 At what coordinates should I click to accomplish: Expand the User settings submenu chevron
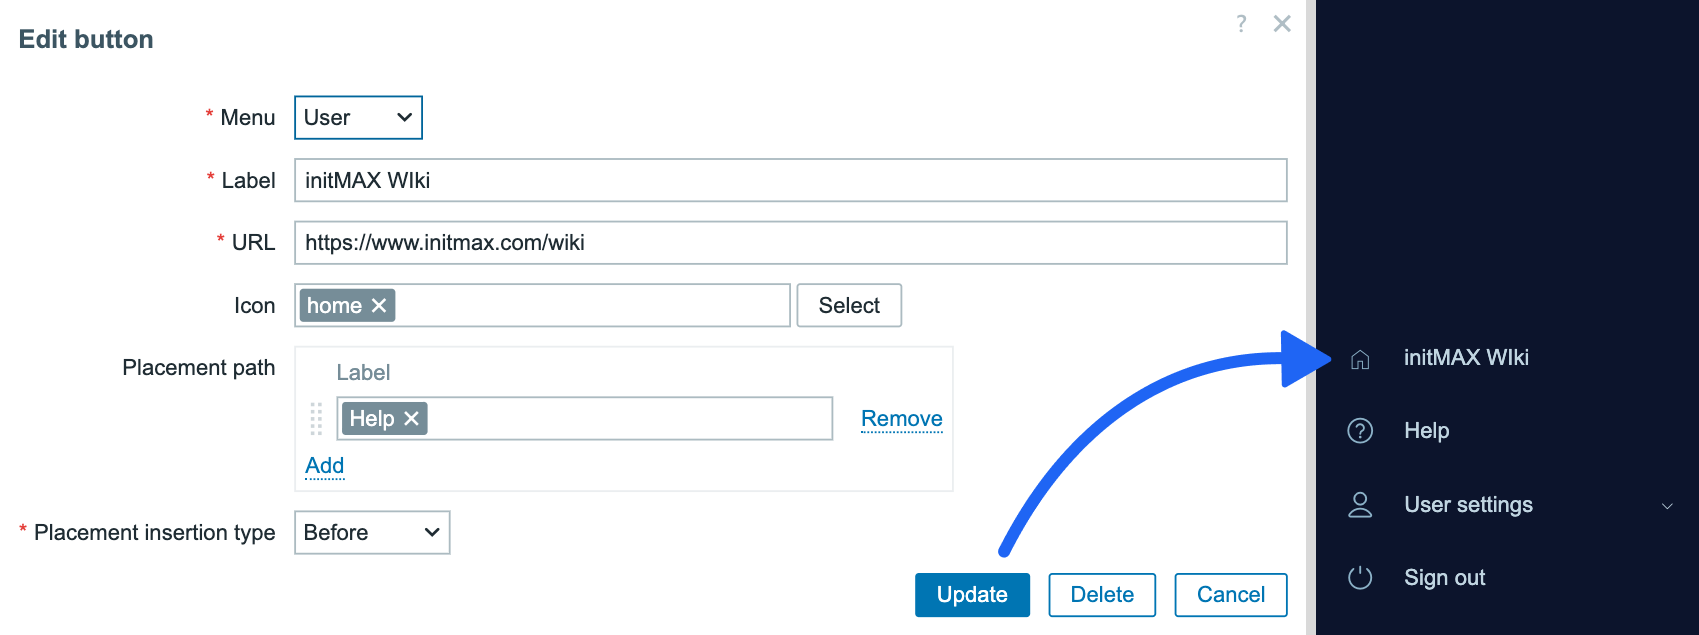pyautogui.click(x=1667, y=506)
